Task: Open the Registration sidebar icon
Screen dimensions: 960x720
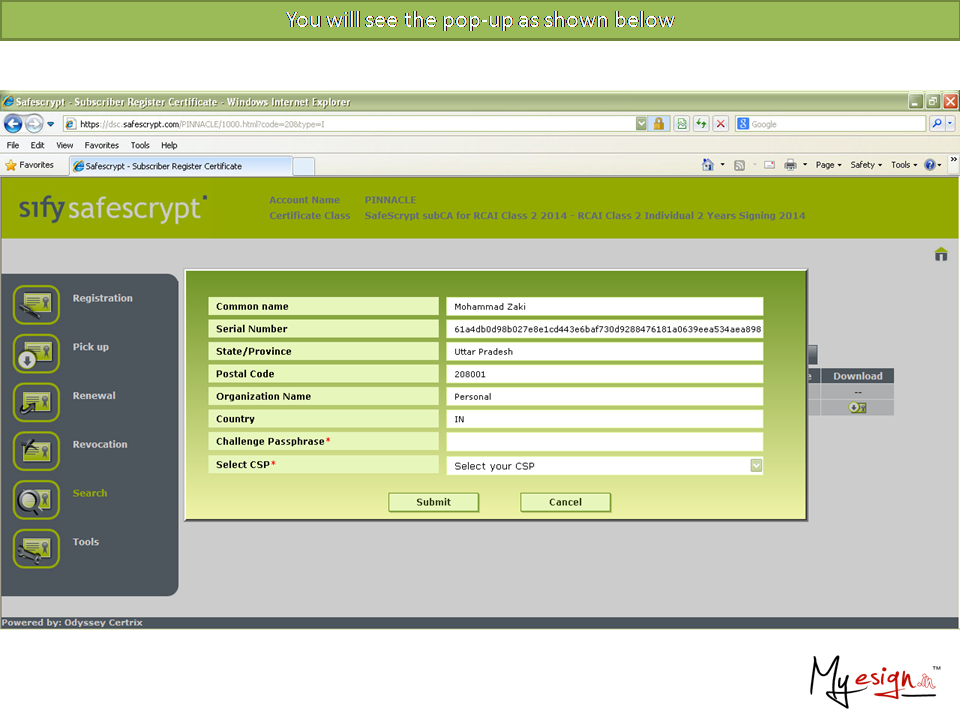Action: click(x=36, y=305)
